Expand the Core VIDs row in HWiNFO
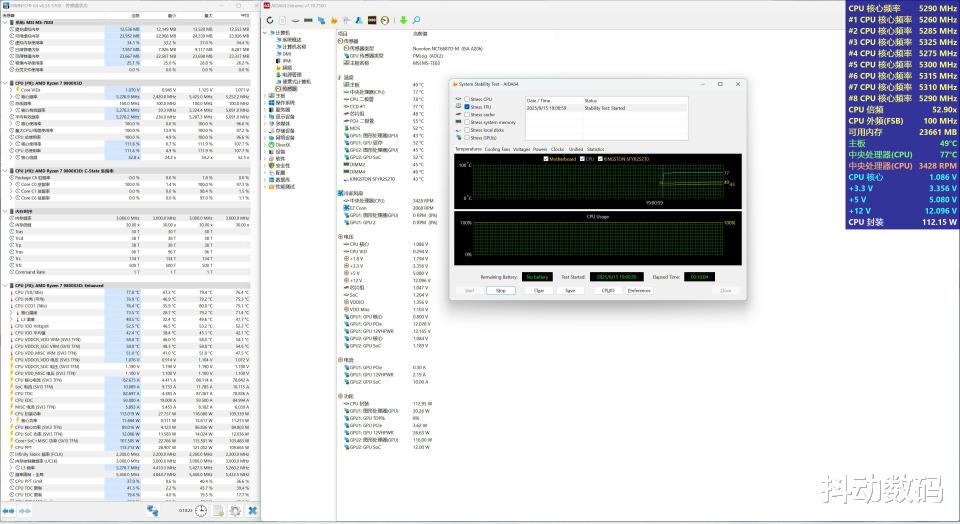The image size is (960, 524). (12, 89)
